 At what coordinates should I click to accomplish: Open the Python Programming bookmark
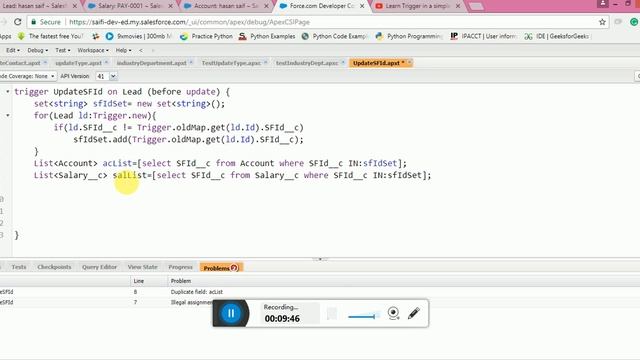409,36
